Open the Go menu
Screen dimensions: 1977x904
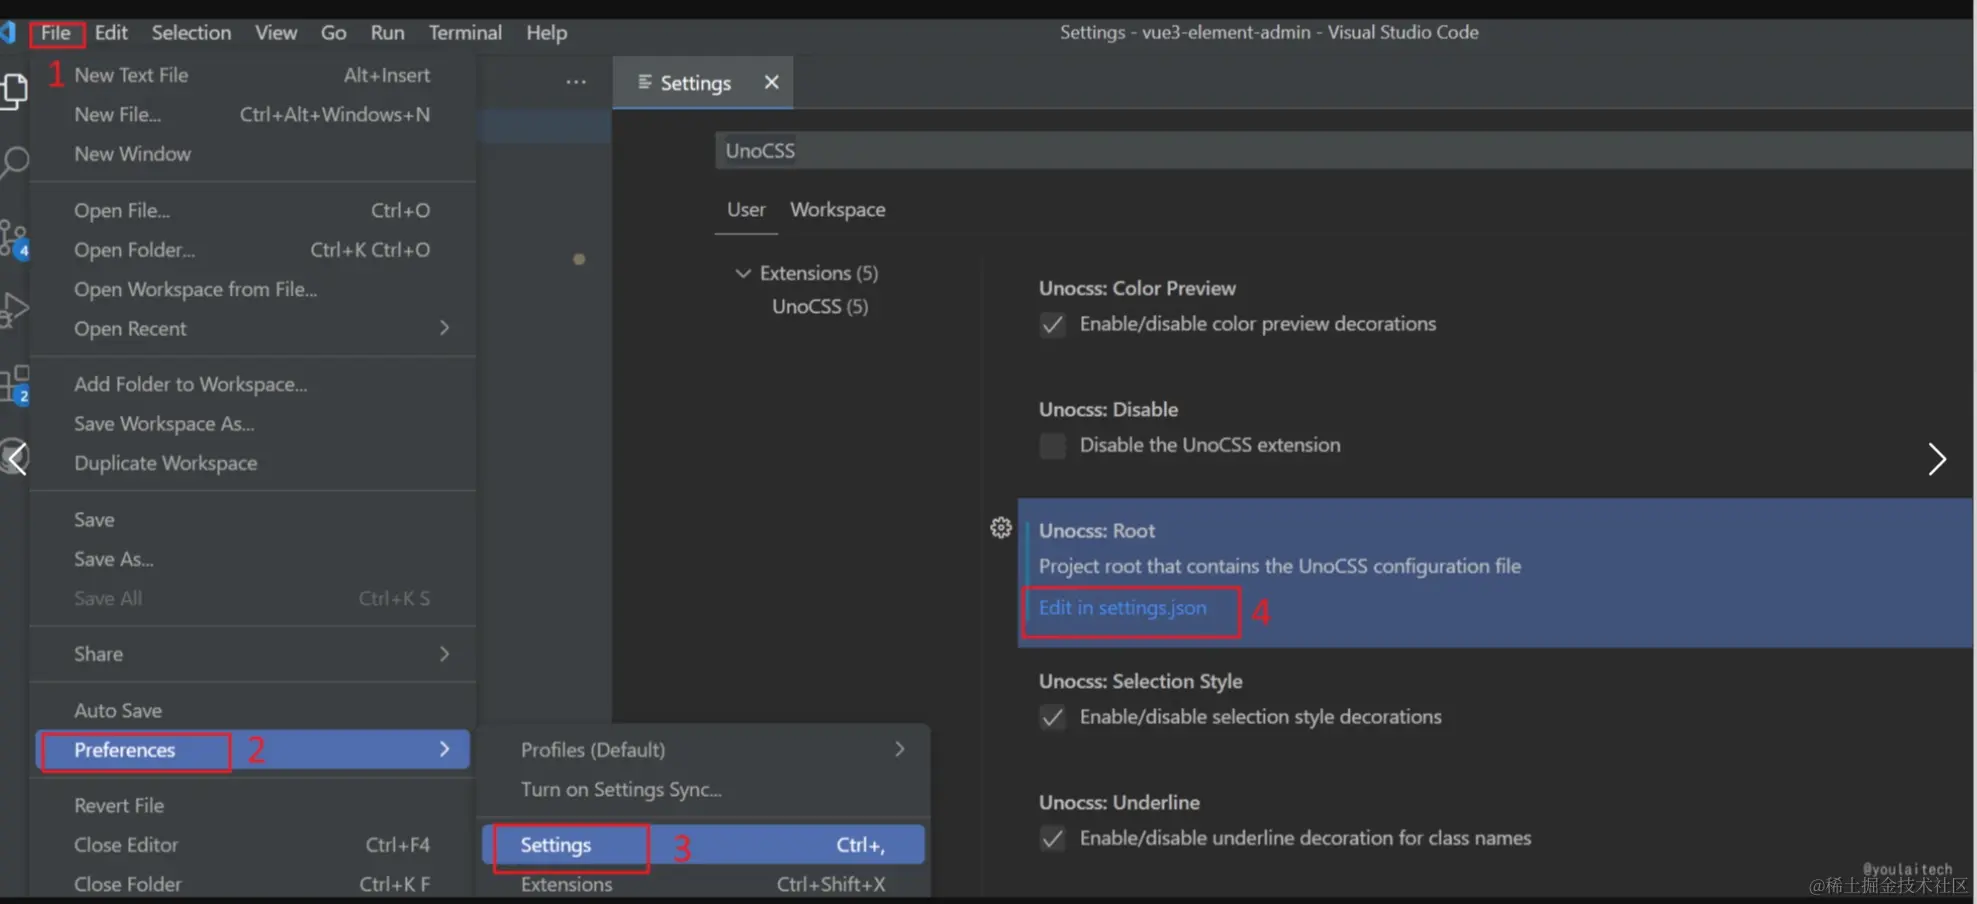[x=333, y=33]
